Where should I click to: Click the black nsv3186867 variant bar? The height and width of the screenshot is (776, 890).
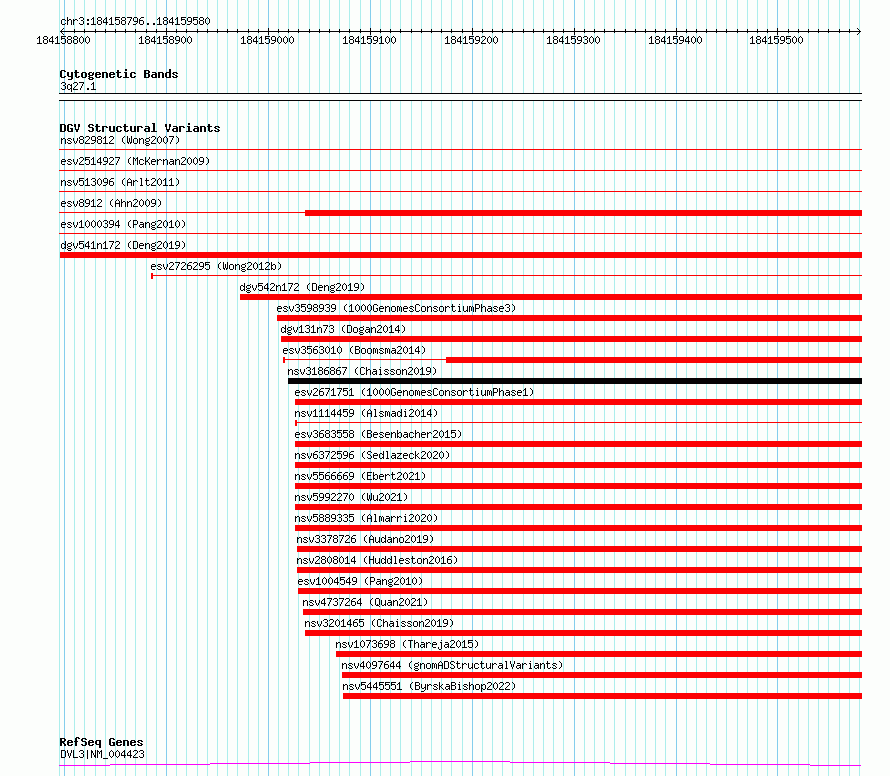pos(575,381)
